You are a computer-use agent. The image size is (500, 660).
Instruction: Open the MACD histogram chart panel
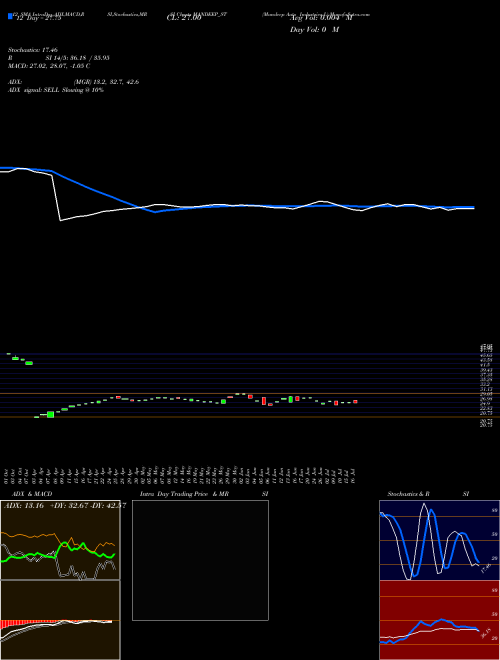(60, 620)
